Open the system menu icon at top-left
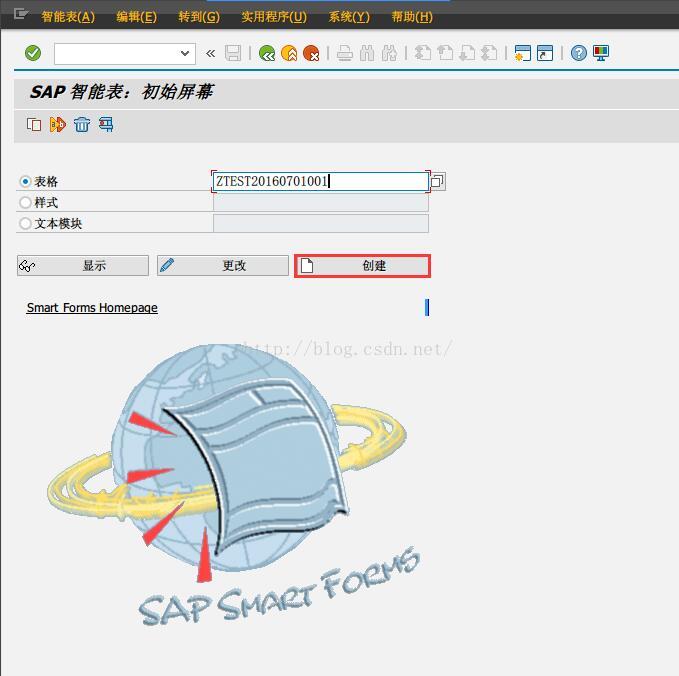Viewport: 679px width, 676px height. [x=20, y=15]
